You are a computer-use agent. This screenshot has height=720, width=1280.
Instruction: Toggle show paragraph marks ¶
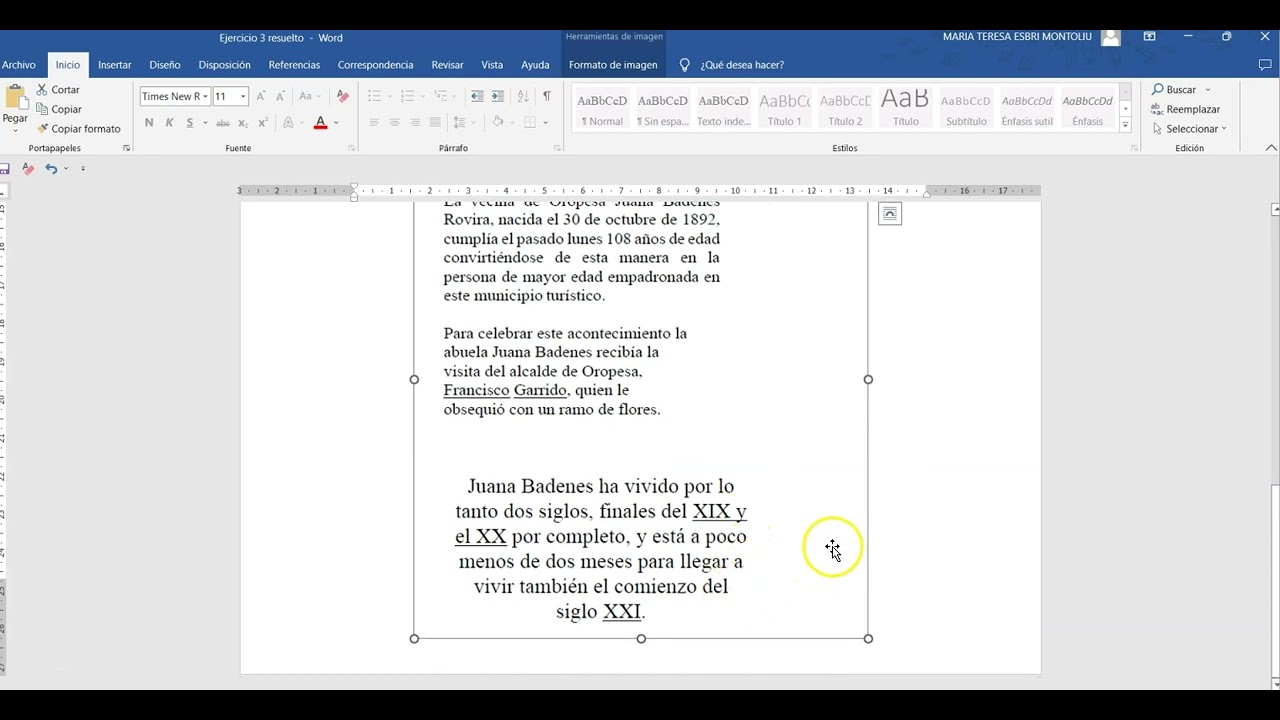547,97
